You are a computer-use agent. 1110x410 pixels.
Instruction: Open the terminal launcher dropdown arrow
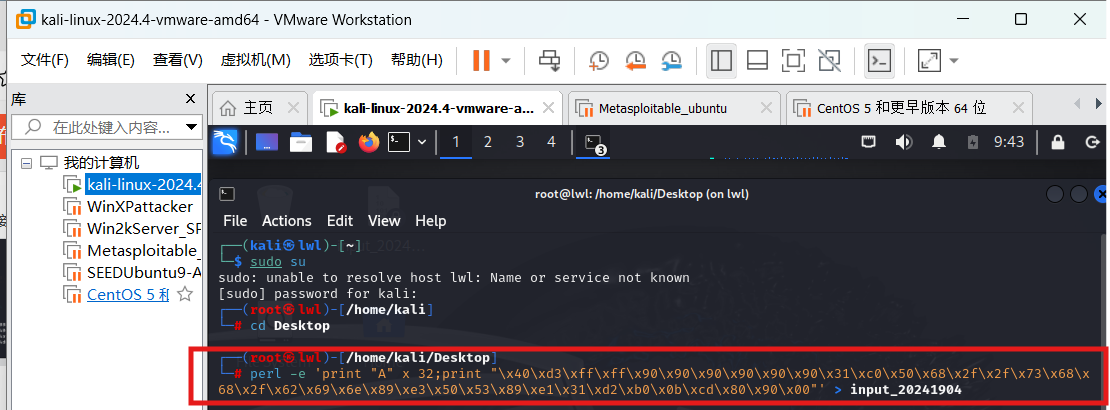pyautogui.click(x=422, y=142)
